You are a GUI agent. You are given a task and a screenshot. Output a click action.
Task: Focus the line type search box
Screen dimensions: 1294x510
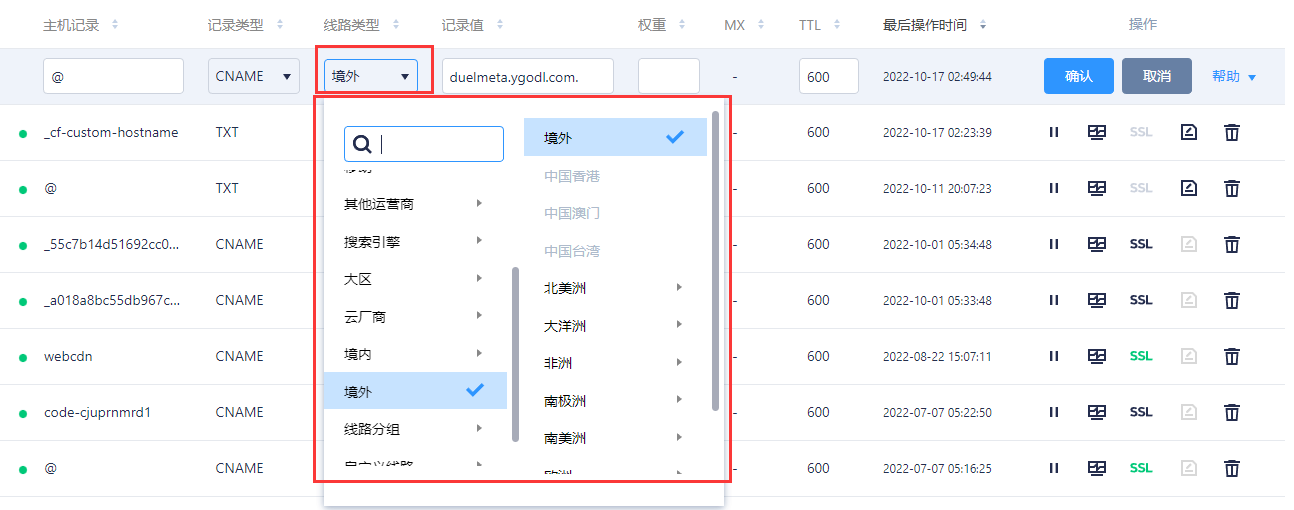point(424,144)
